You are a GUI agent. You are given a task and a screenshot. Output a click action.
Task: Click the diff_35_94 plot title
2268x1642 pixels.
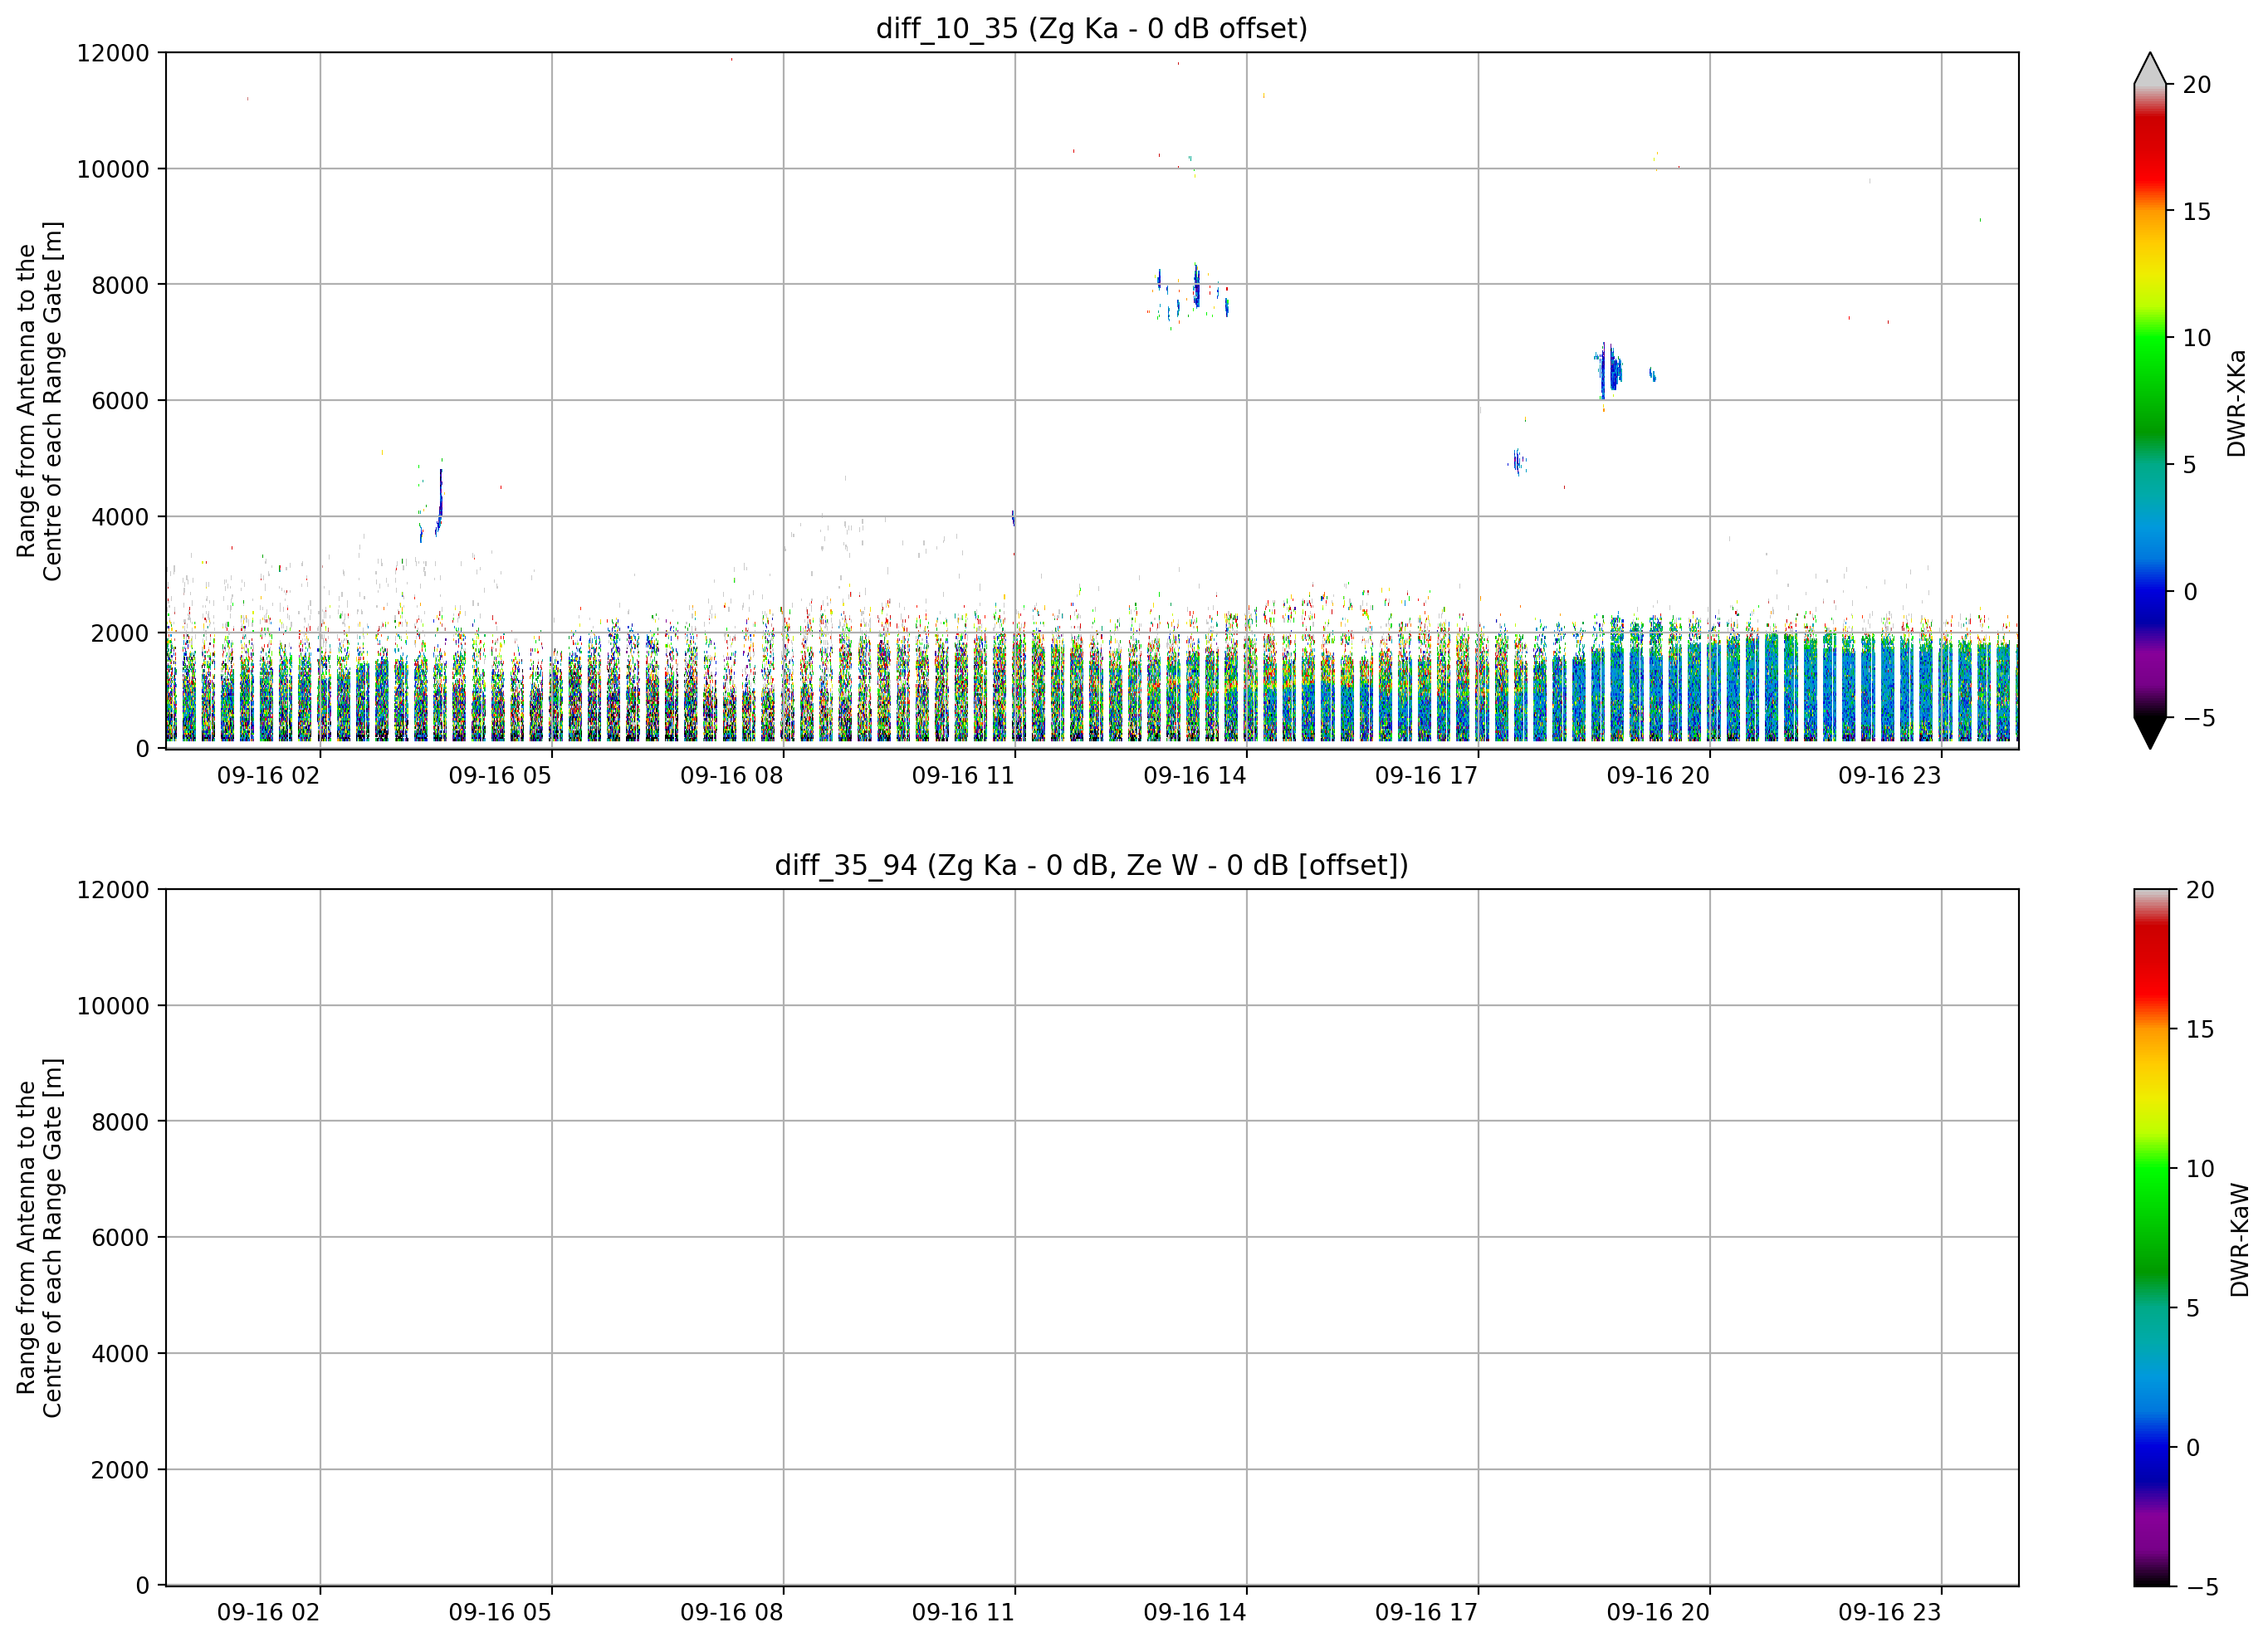tap(1091, 865)
